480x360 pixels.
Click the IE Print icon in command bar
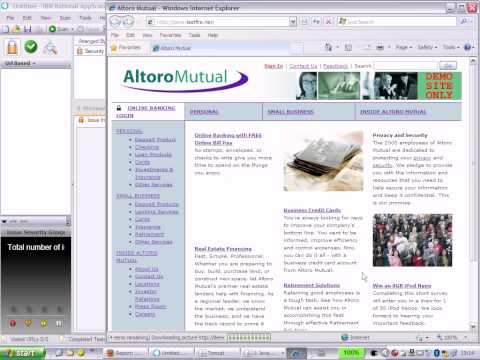pos(380,47)
